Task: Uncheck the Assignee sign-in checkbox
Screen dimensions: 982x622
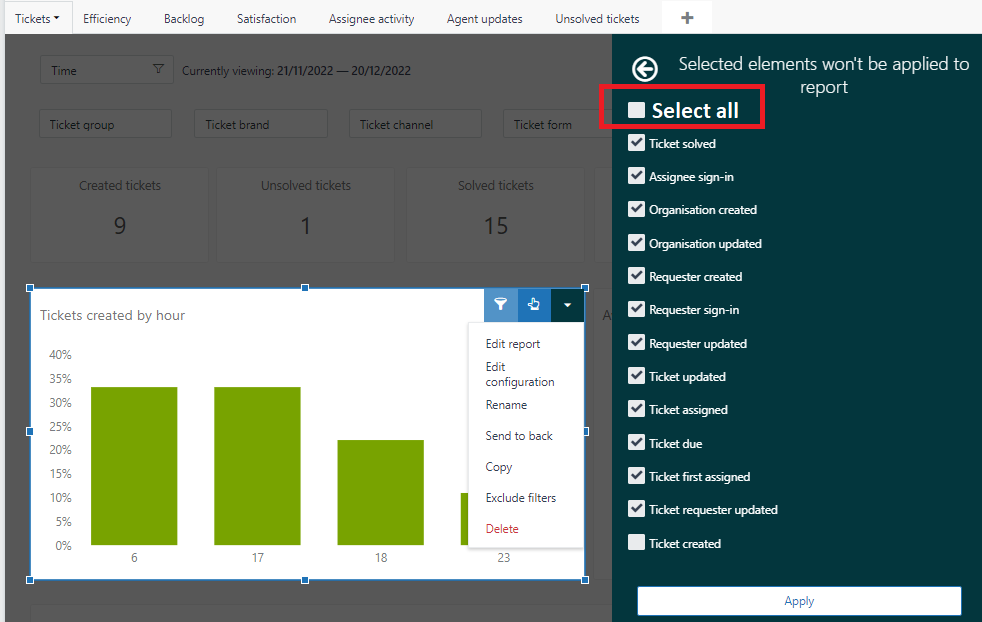Action: pos(636,176)
